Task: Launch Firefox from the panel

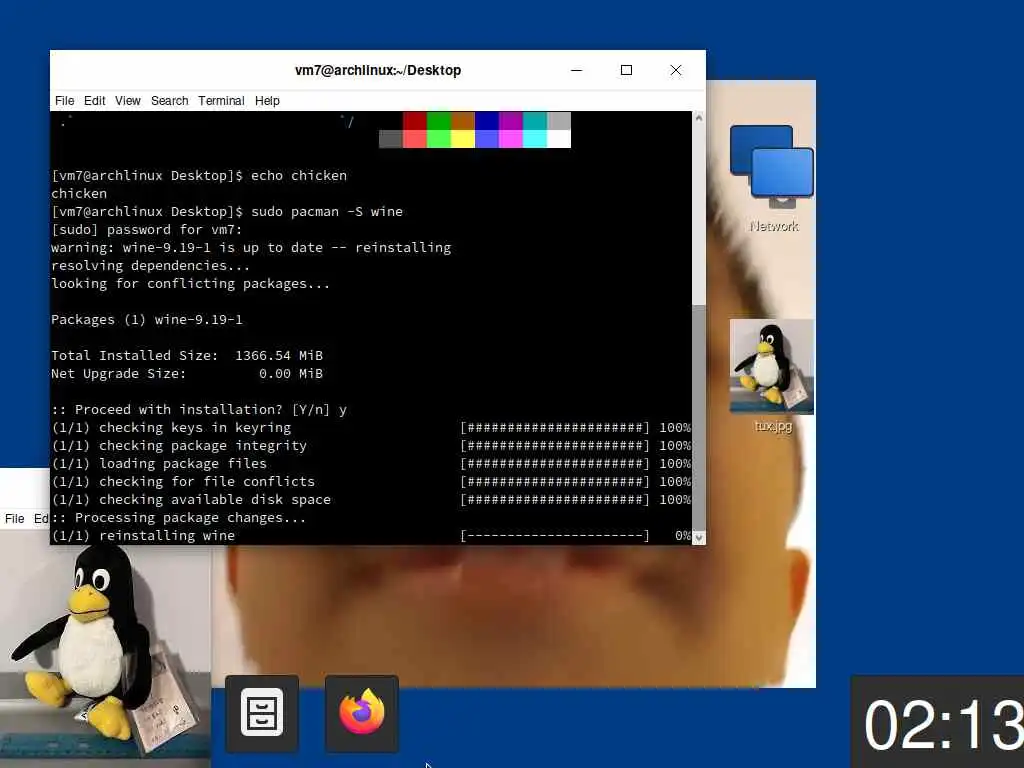Action: [x=362, y=712]
